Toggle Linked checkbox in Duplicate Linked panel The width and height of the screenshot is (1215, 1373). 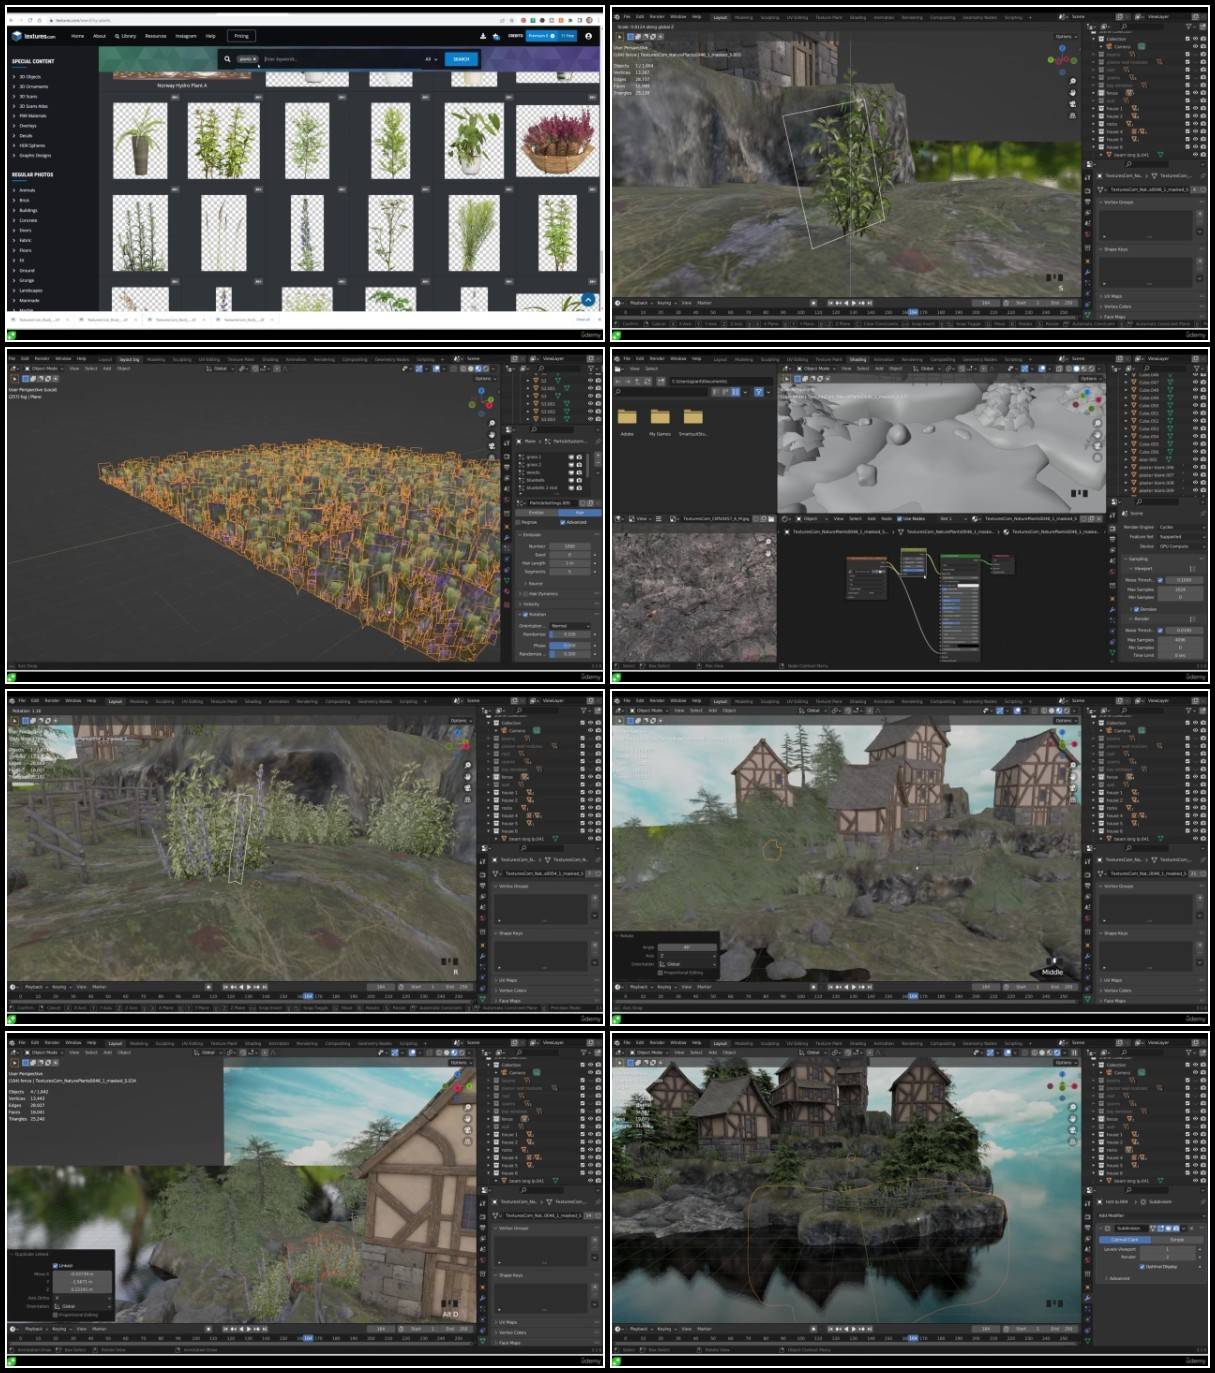[x=55, y=1265]
